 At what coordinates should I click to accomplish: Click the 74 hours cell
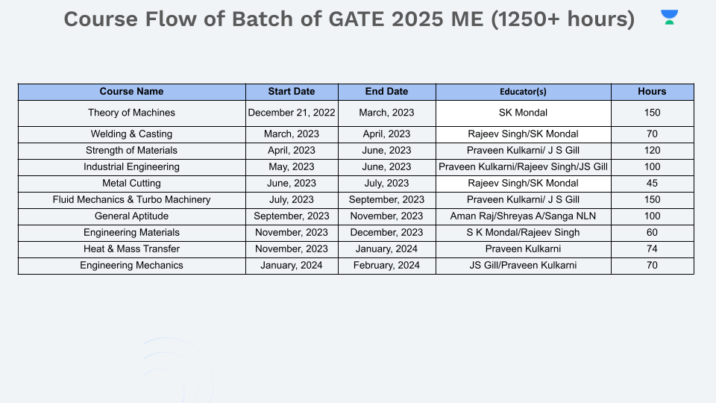pos(652,248)
